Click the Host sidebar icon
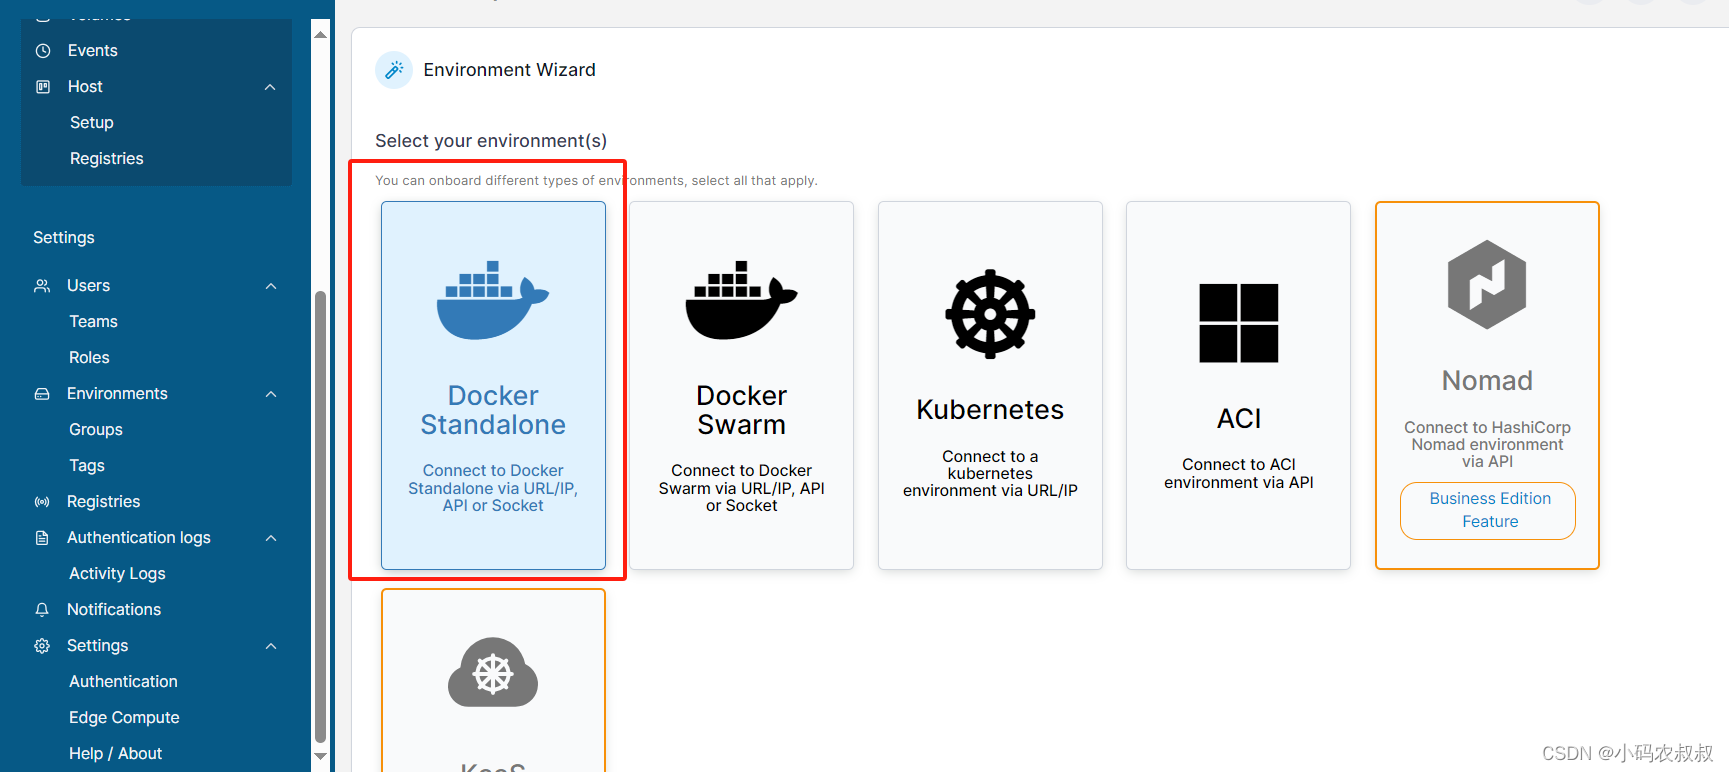This screenshot has height=772, width=1729. coord(43,86)
